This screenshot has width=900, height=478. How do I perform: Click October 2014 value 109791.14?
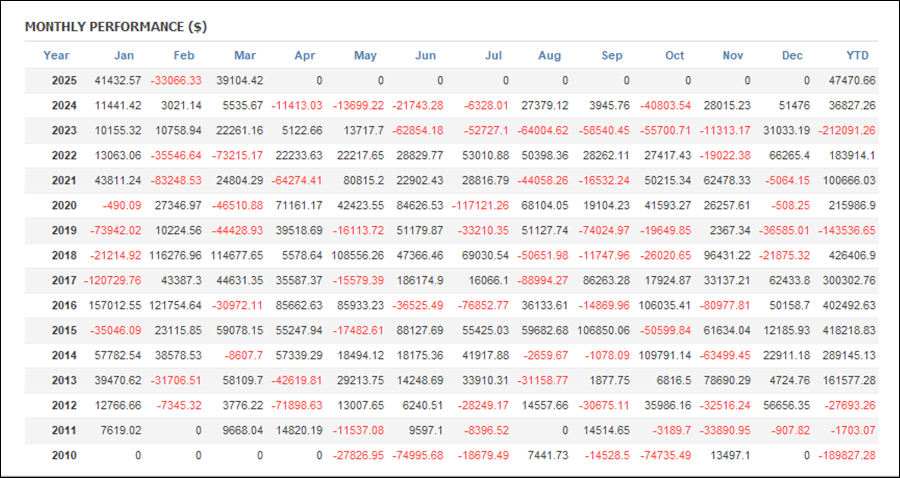click(x=667, y=356)
